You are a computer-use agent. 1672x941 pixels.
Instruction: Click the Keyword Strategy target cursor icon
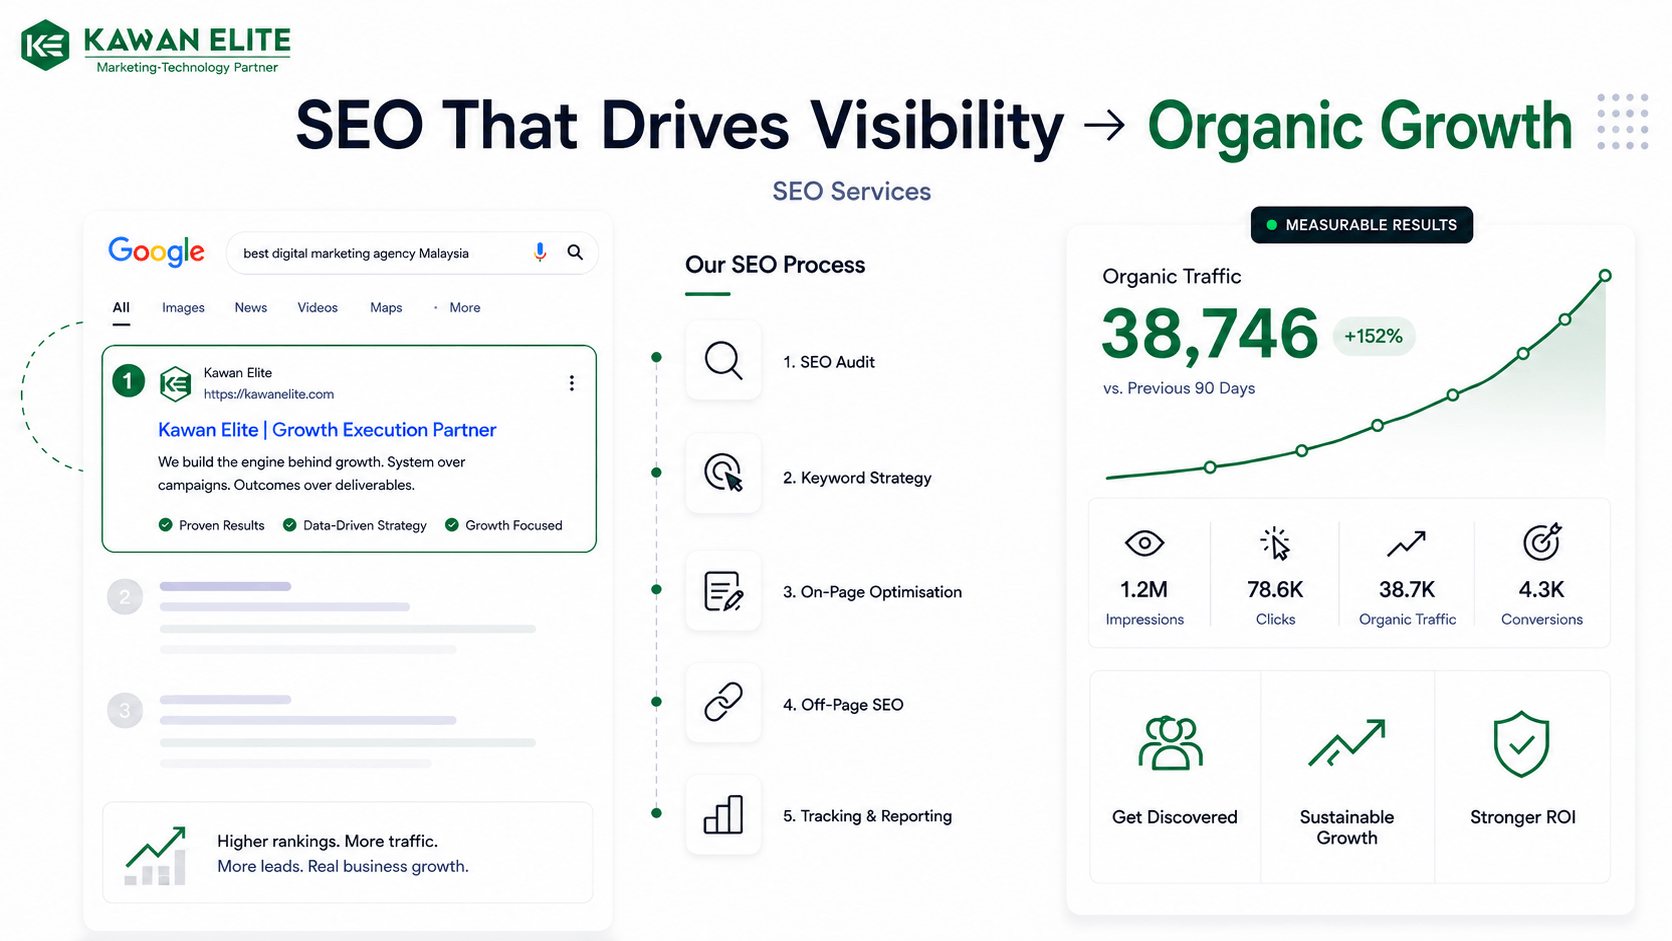[723, 473]
